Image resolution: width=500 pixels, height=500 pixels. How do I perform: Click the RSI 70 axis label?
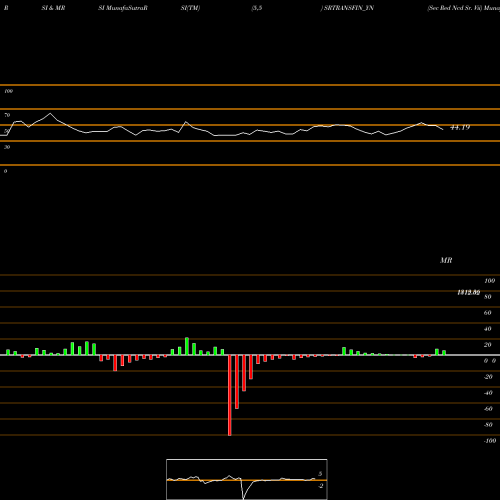tap(7, 115)
